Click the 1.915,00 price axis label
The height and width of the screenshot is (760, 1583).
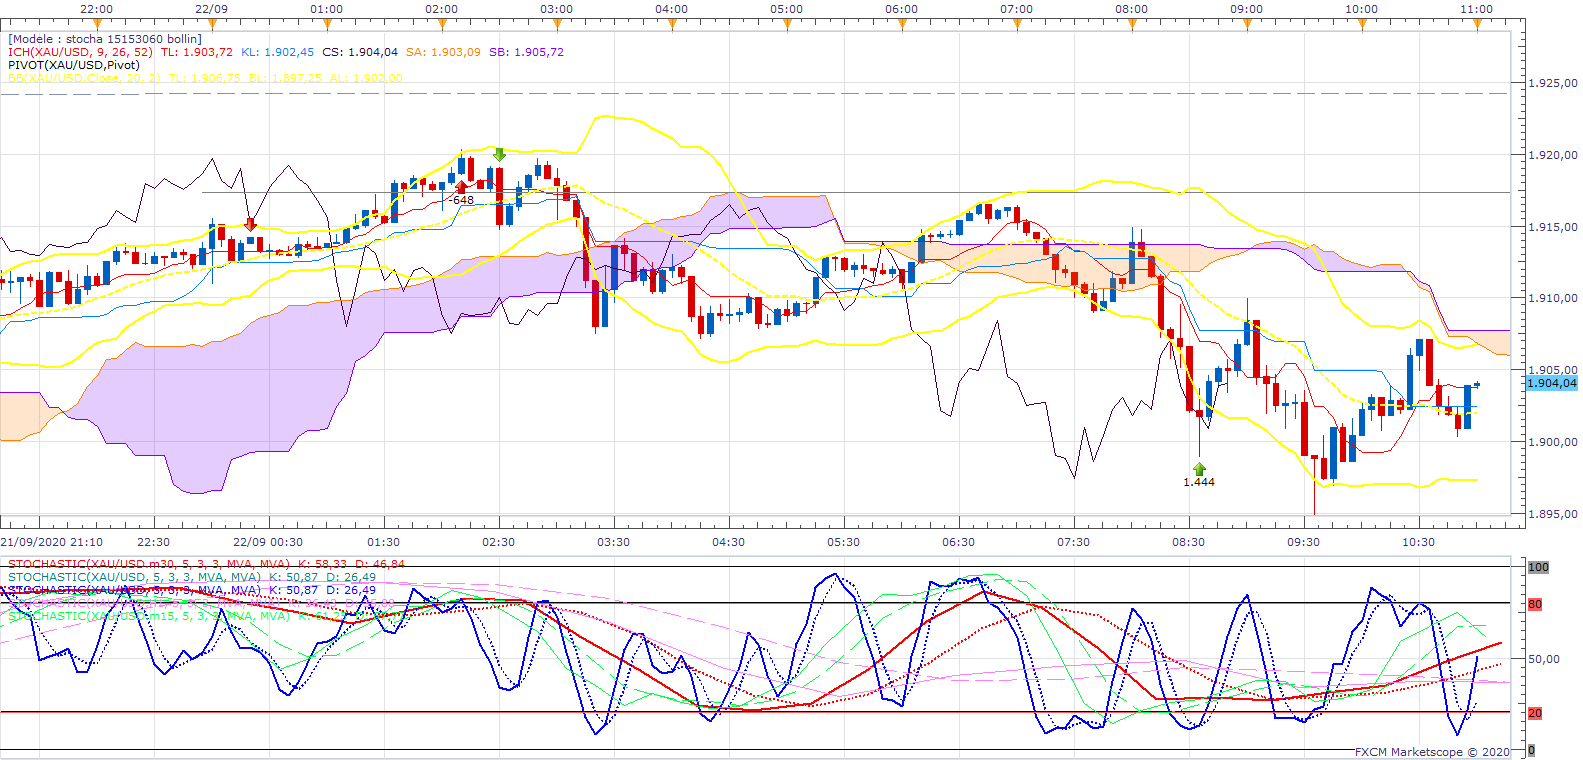(x=1553, y=227)
